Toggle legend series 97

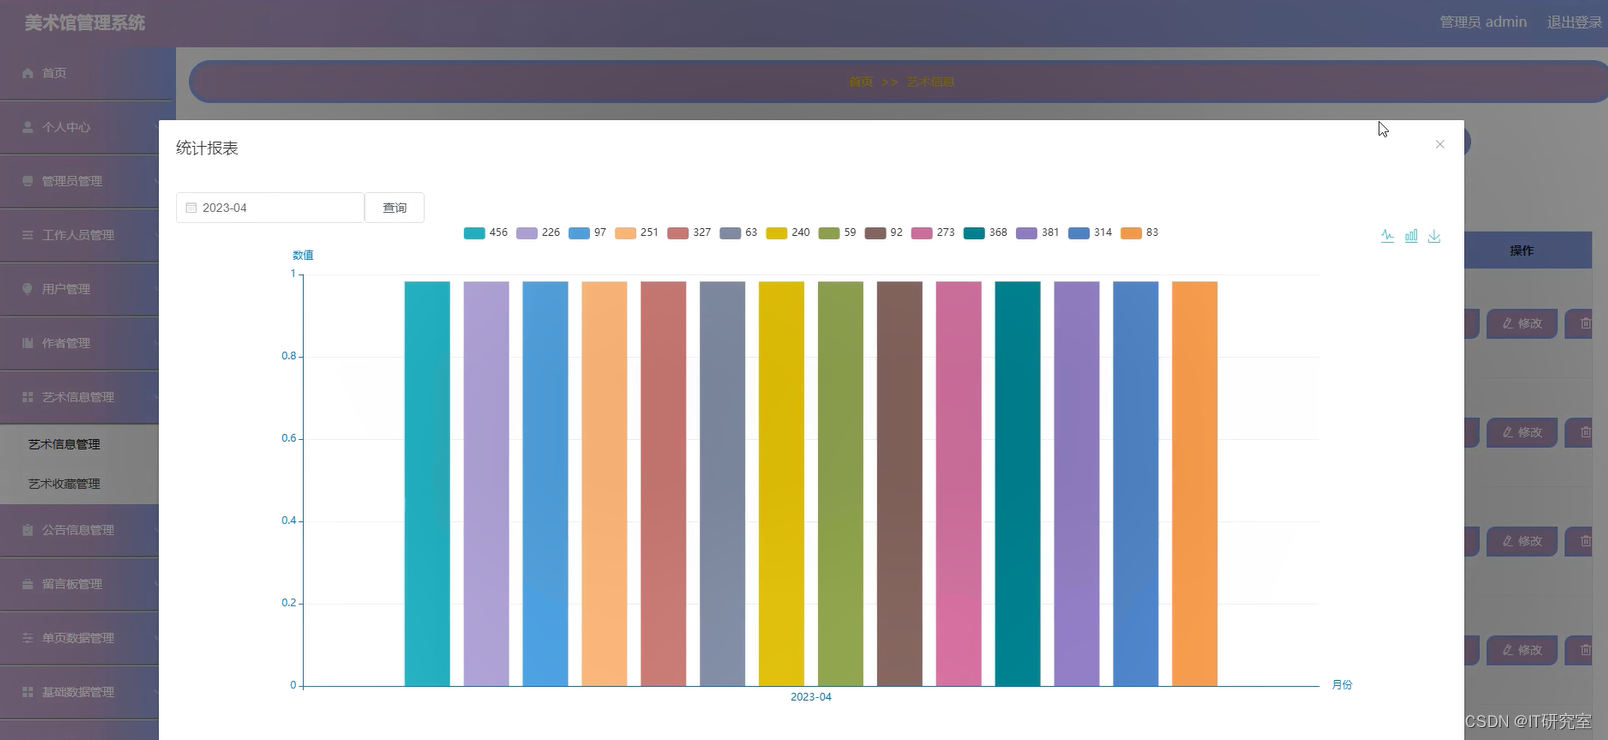(x=588, y=233)
